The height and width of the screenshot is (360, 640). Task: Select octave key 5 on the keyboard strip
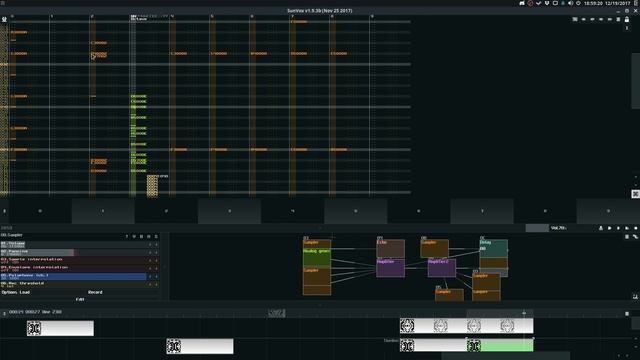tap(356, 211)
